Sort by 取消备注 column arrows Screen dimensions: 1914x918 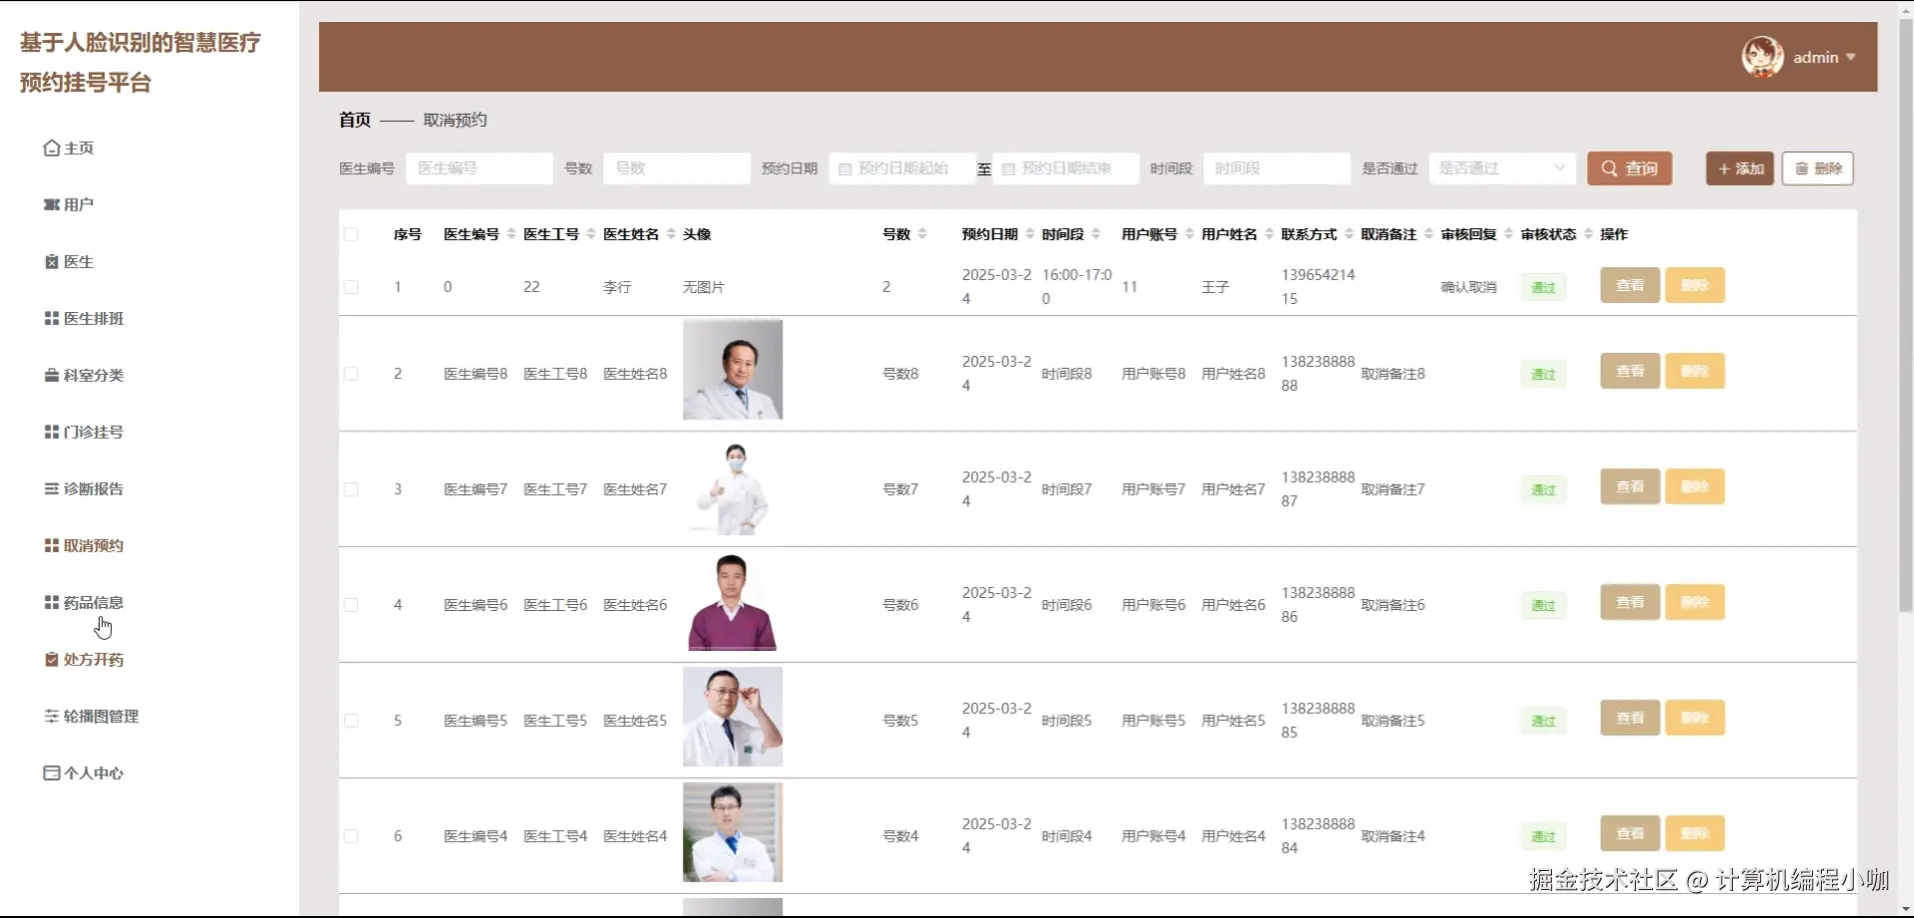[x=1429, y=234]
